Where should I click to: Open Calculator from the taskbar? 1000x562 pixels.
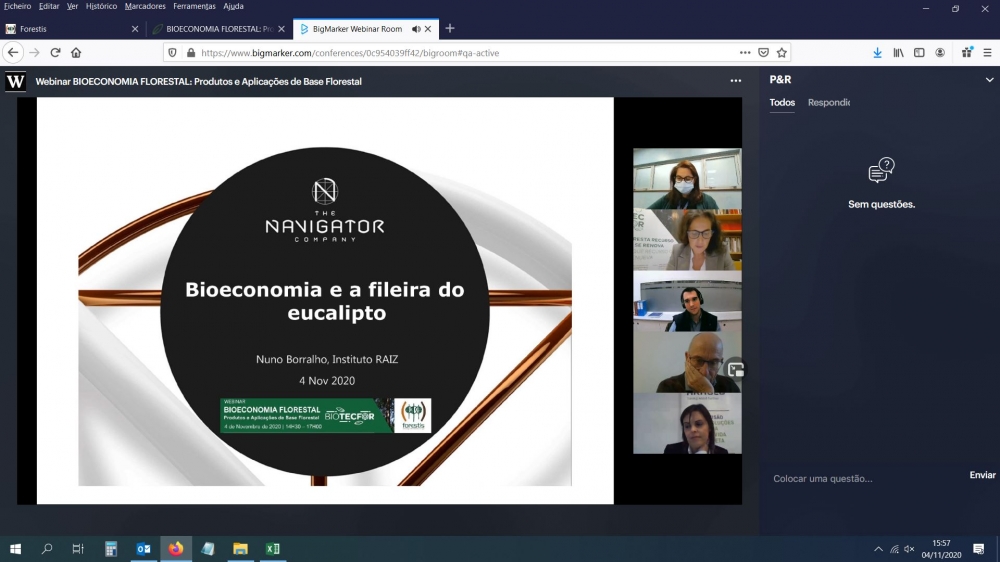111,549
